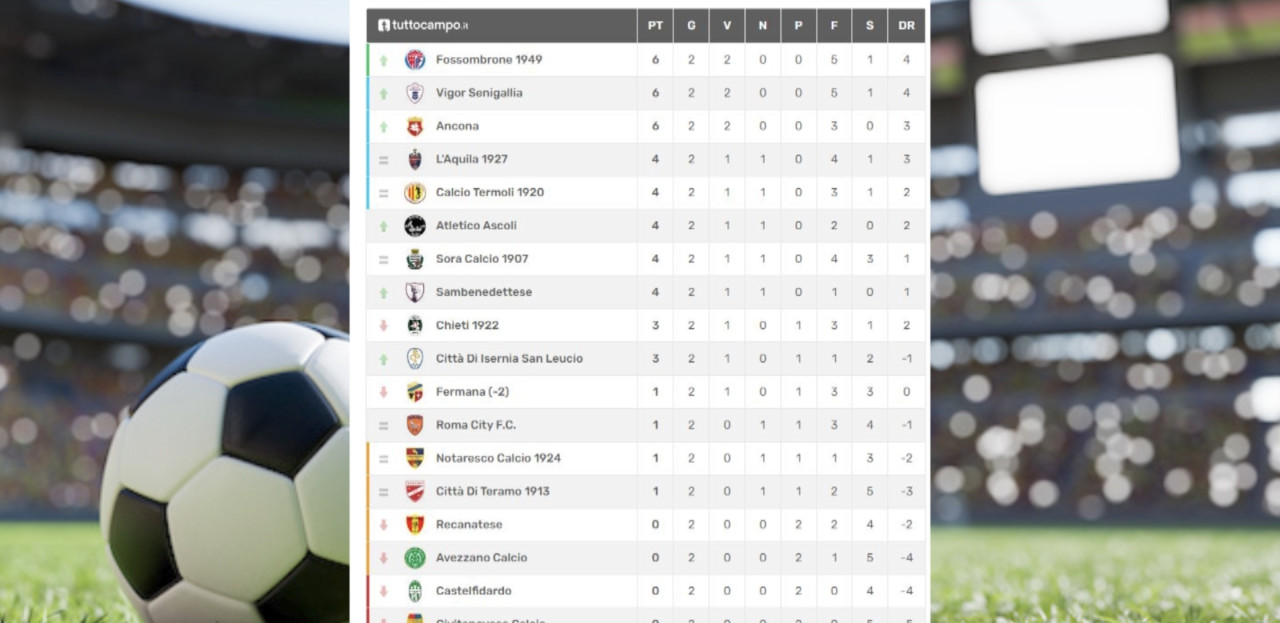This screenshot has width=1280, height=623.
Task: Open the Città Di Isernia San Leucio link
Action: pos(509,358)
